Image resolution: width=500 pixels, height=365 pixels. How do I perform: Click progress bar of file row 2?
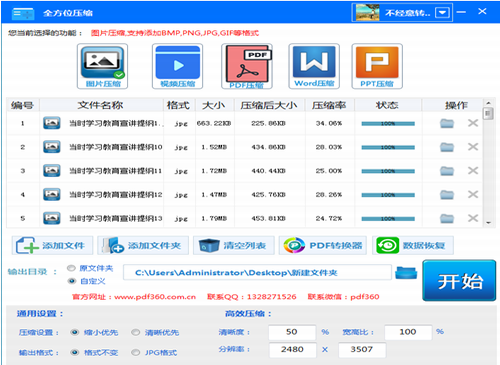coord(388,147)
